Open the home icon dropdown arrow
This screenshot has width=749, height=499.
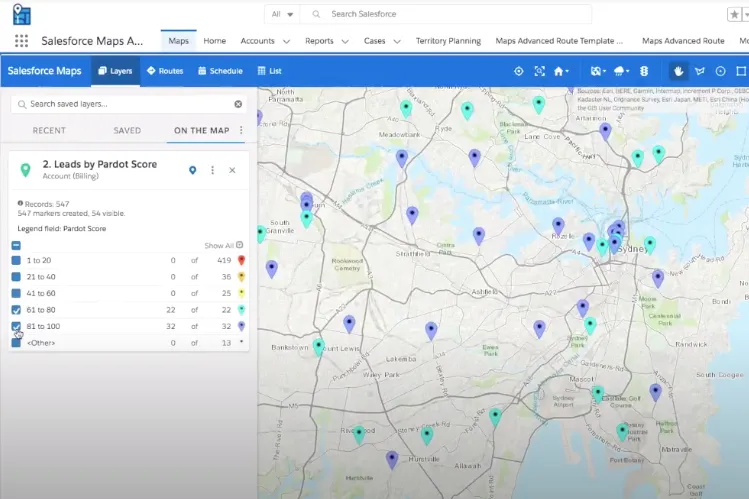pyautogui.click(x=567, y=71)
